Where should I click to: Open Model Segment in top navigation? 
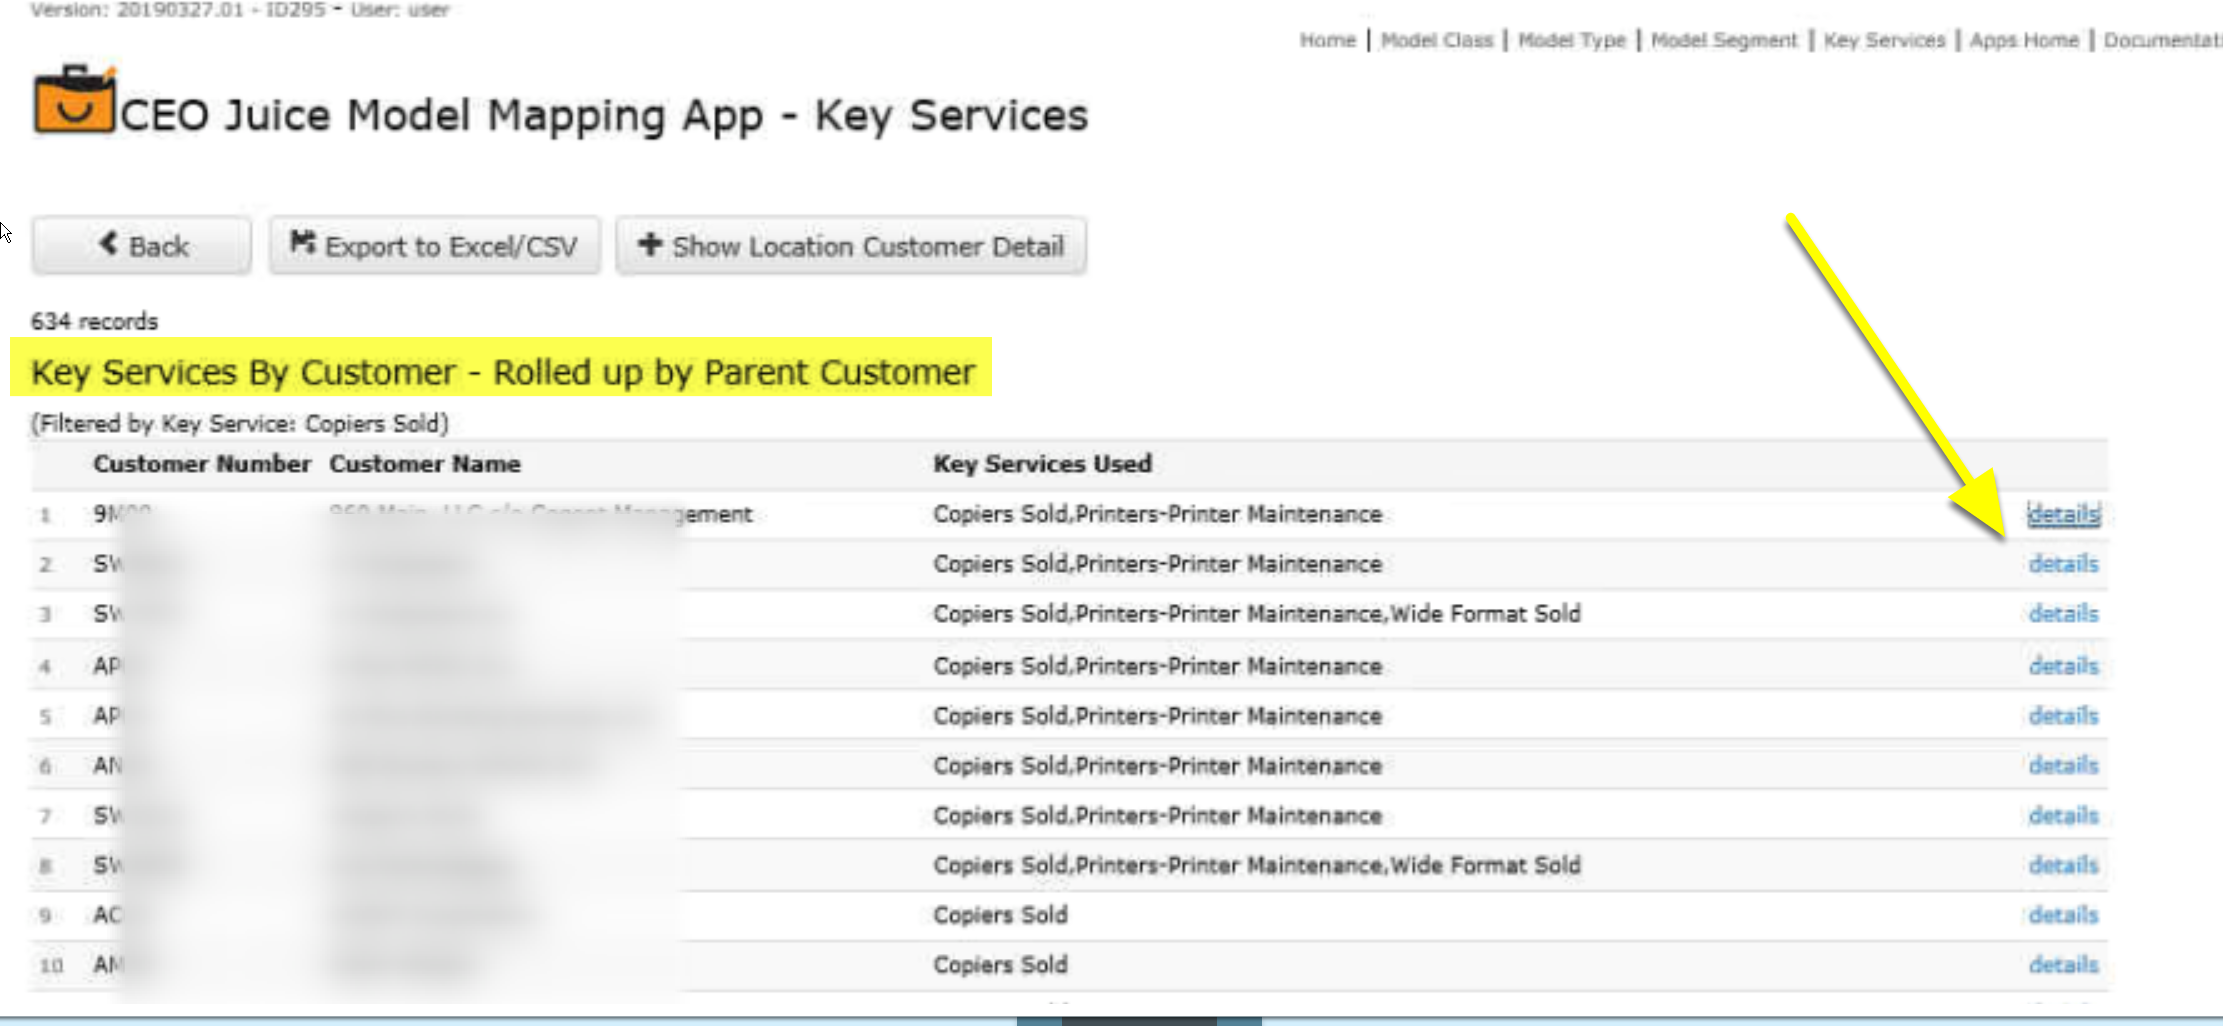[x=1724, y=40]
